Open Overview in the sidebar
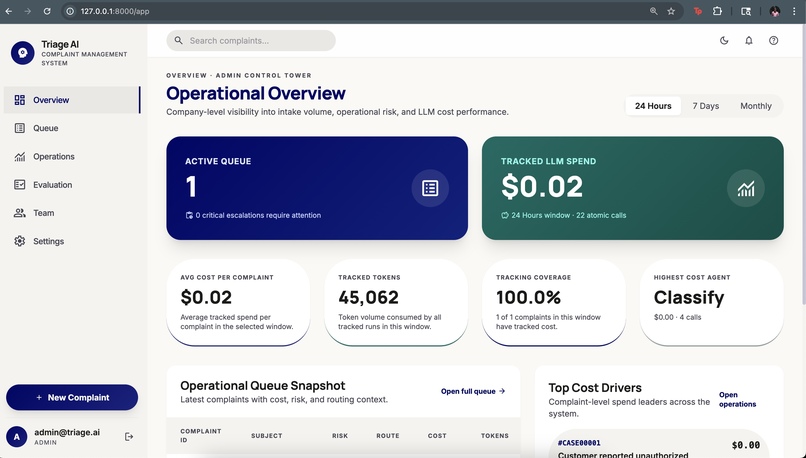The width and height of the screenshot is (806, 458). [71, 100]
